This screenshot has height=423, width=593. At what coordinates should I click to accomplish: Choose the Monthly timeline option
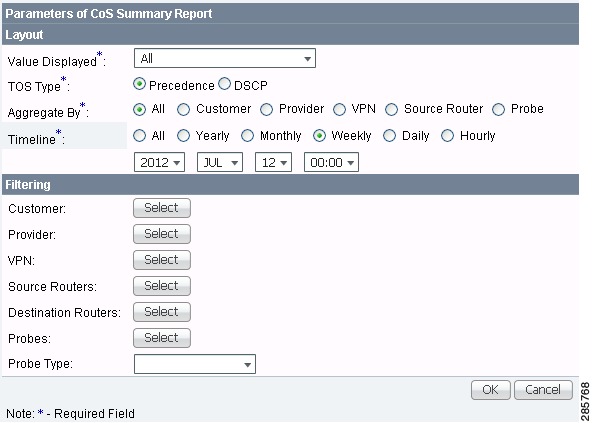[247, 136]
